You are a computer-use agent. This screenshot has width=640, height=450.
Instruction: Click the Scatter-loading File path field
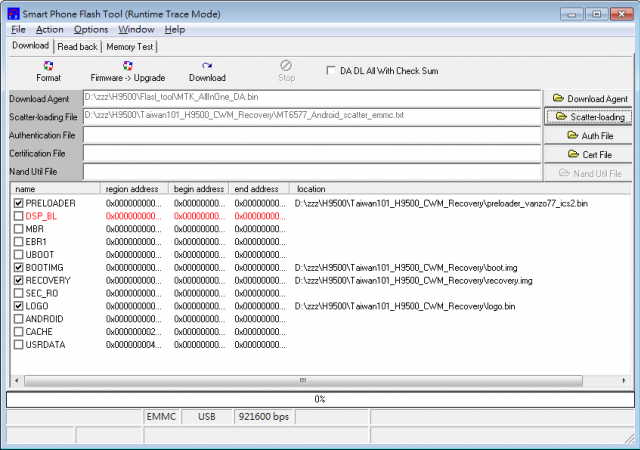pyautogui.click(x=312, y=116)
